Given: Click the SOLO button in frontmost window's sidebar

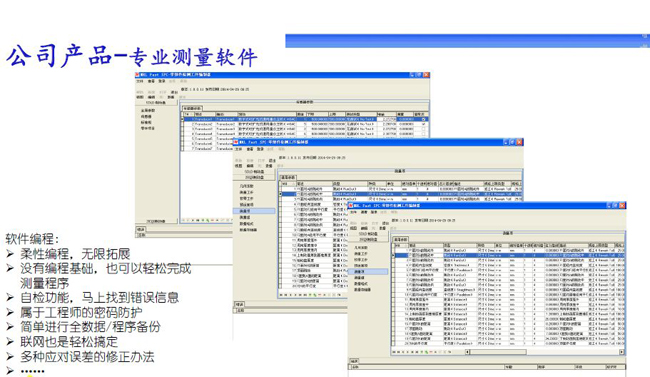Looking at the screenshot, I should point(368,234).
